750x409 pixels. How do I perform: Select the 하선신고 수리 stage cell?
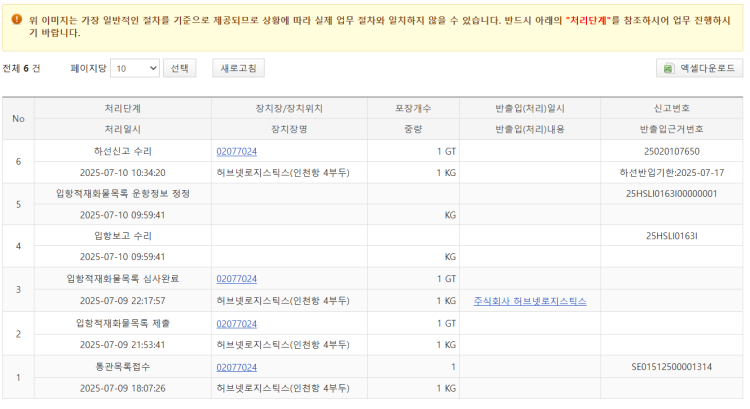click(x=122, y=151)
